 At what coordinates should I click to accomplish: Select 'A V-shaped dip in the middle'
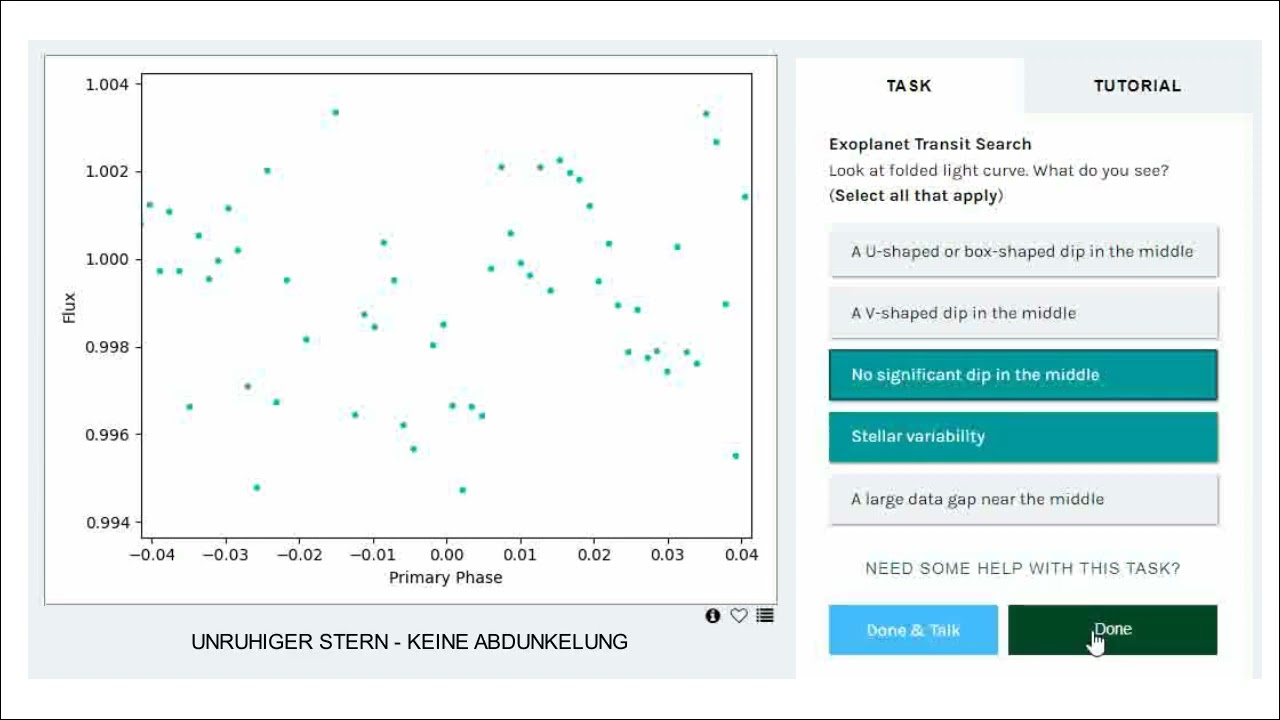1023,313
